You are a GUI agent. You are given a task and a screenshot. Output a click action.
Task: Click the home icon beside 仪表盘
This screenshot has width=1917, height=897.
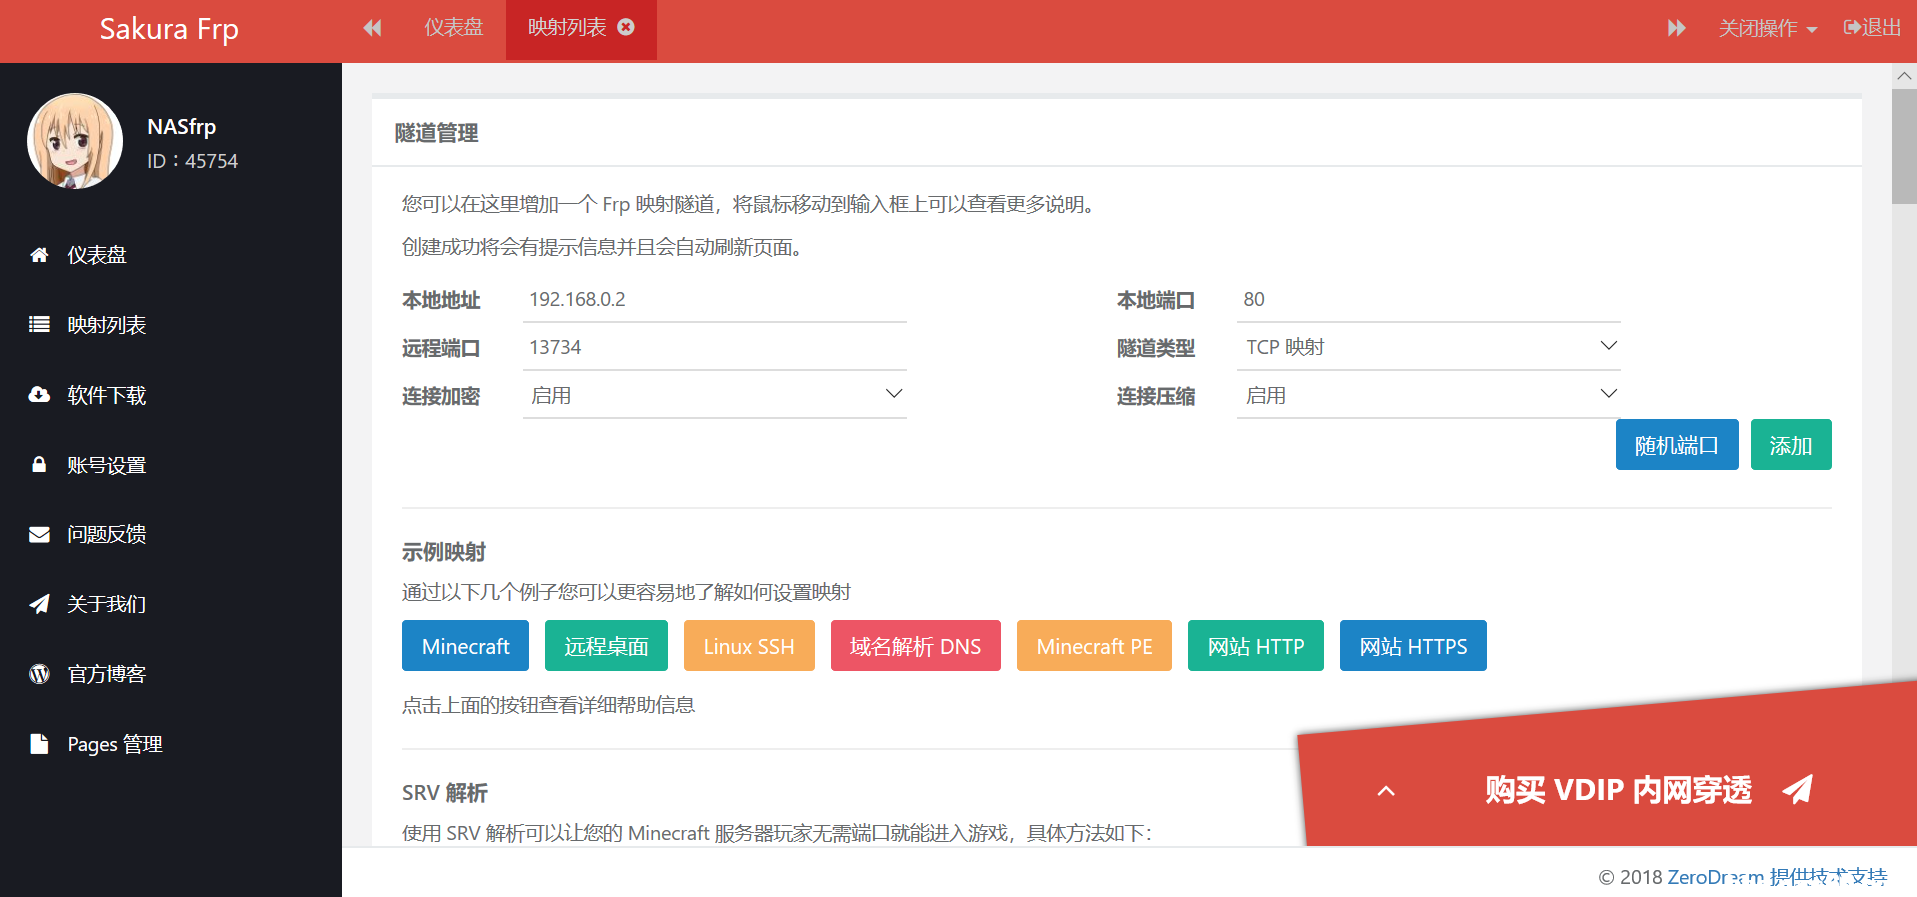coord(39,255)
